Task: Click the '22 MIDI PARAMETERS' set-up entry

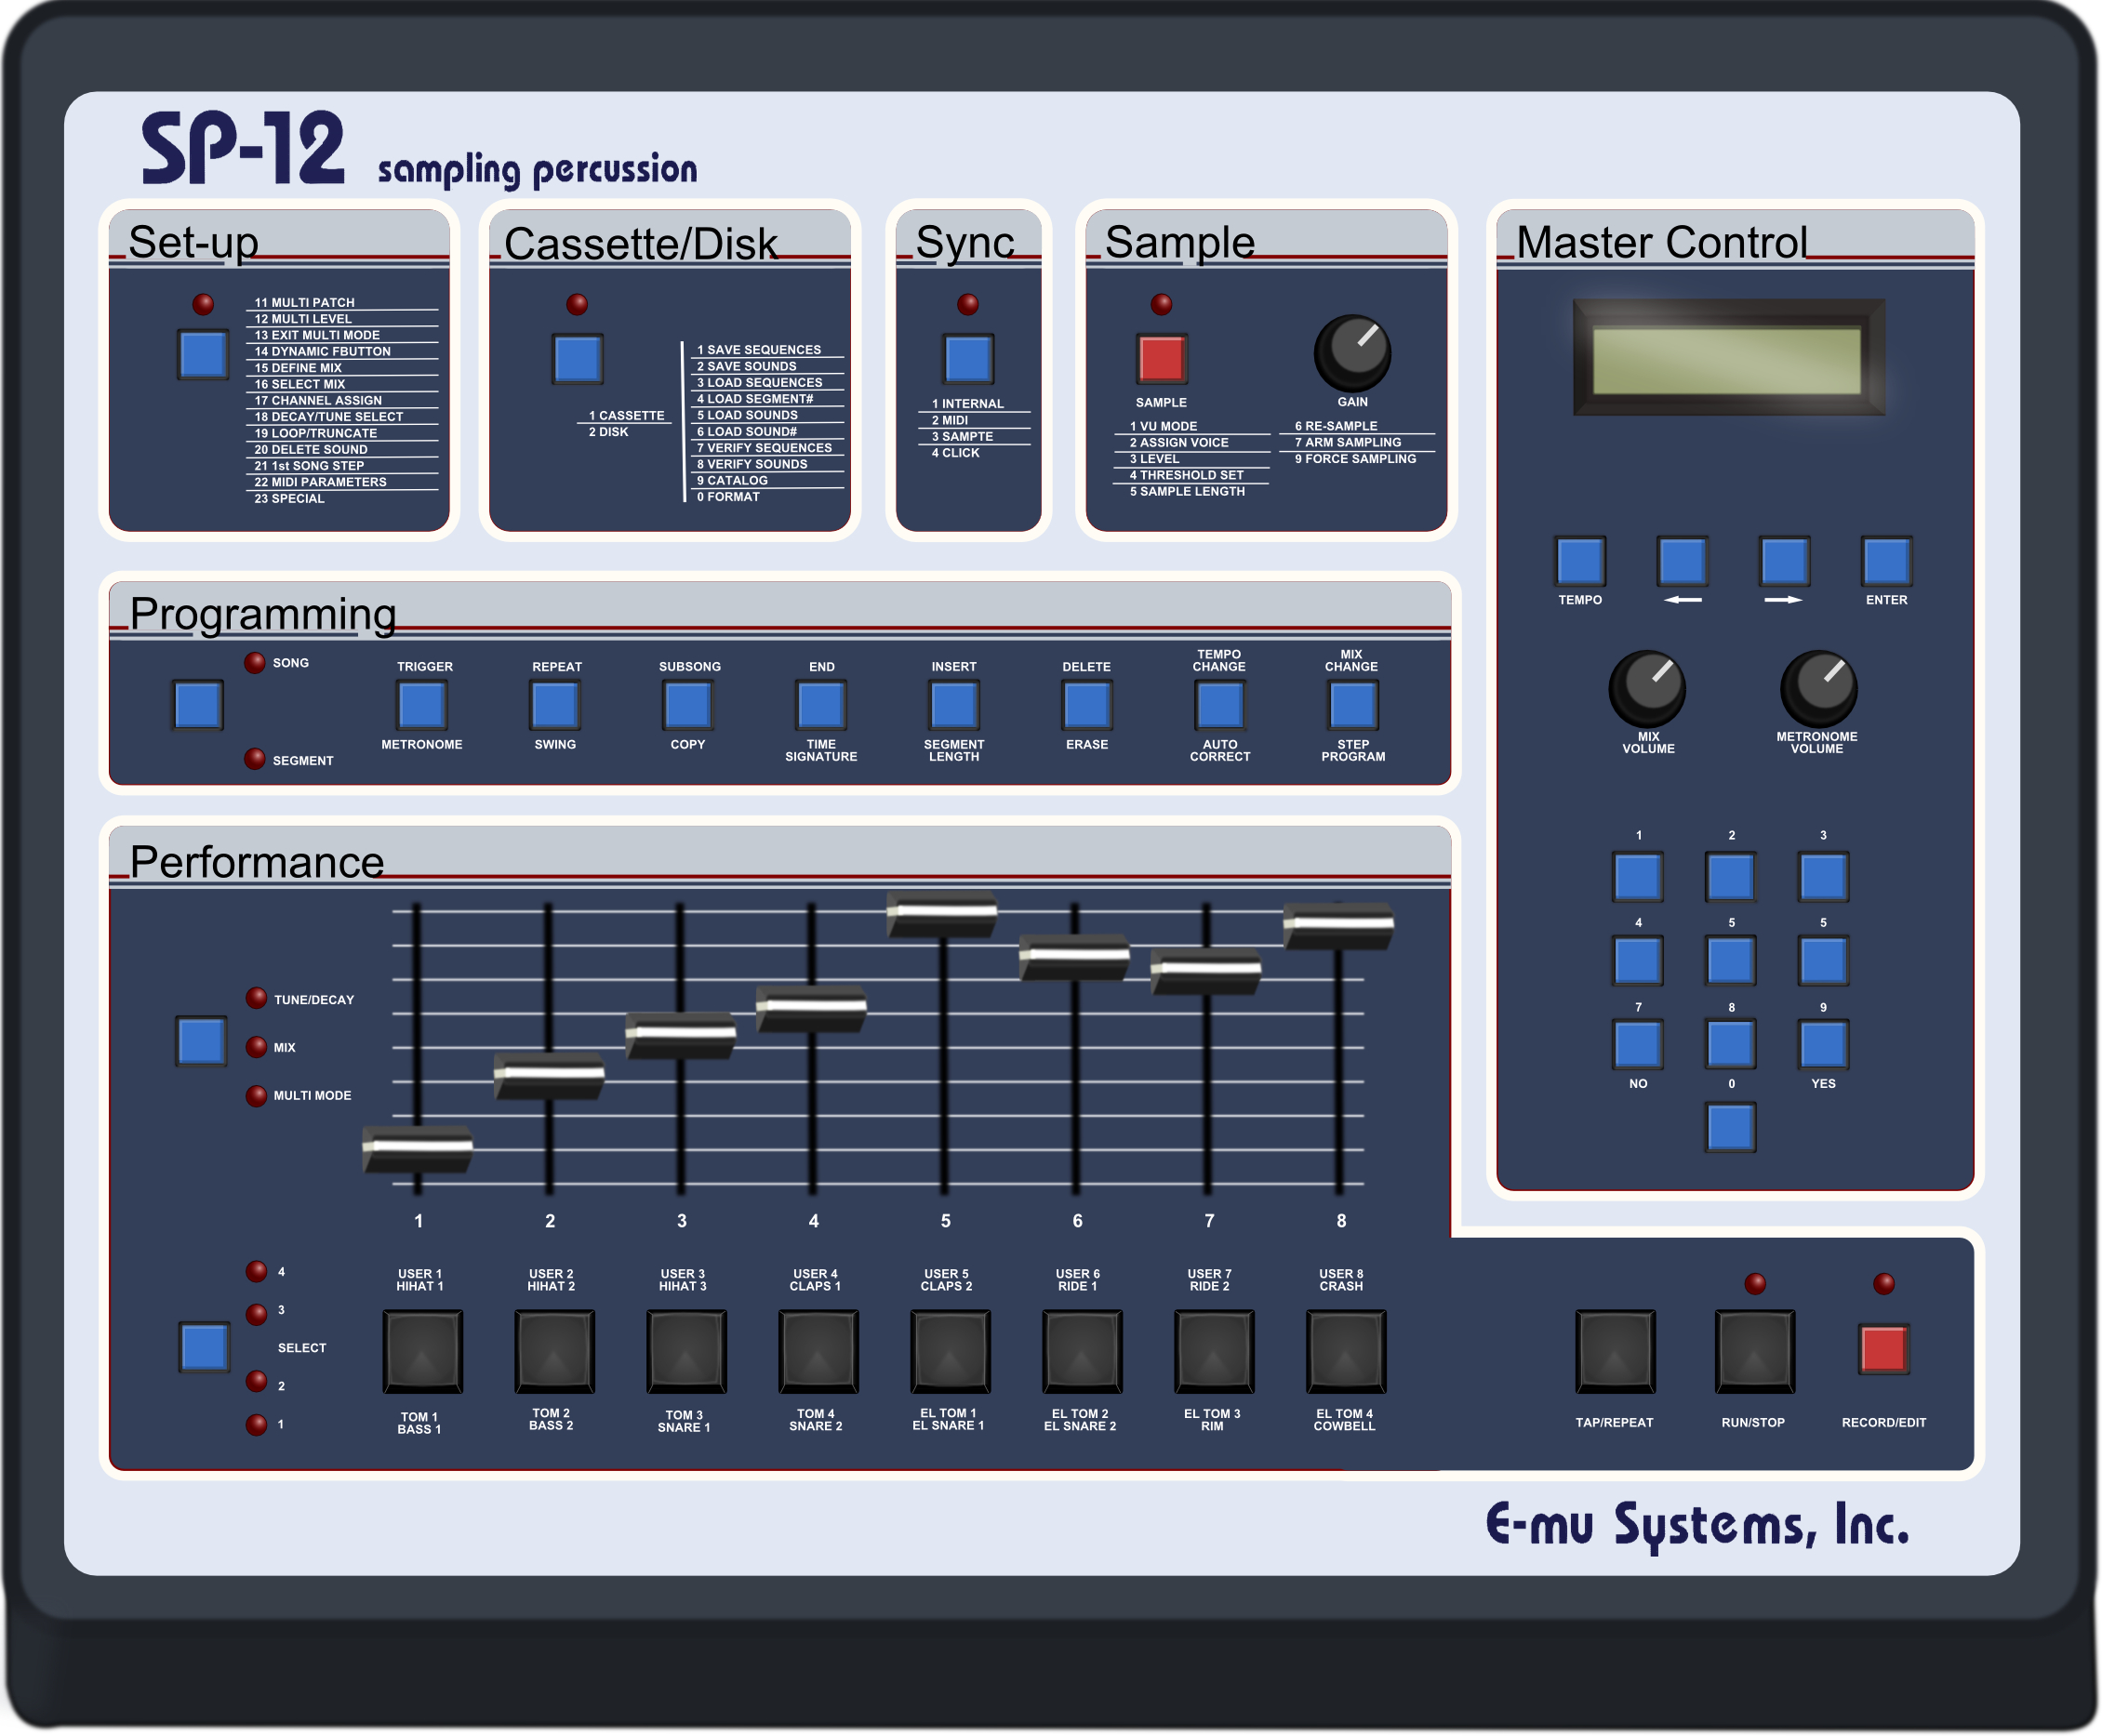Action: [x=320, y=482]
